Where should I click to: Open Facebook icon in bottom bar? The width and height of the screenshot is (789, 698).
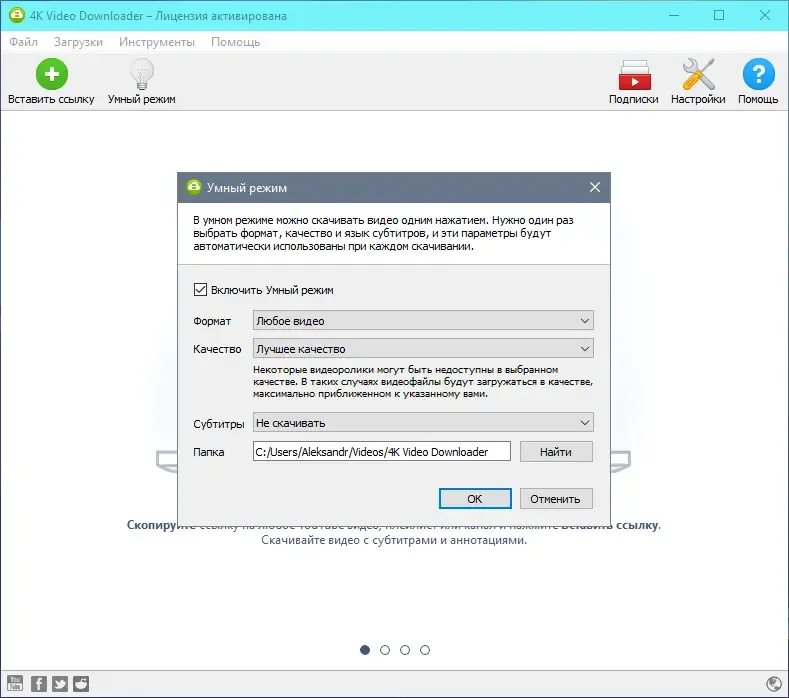tap(39, 683)
